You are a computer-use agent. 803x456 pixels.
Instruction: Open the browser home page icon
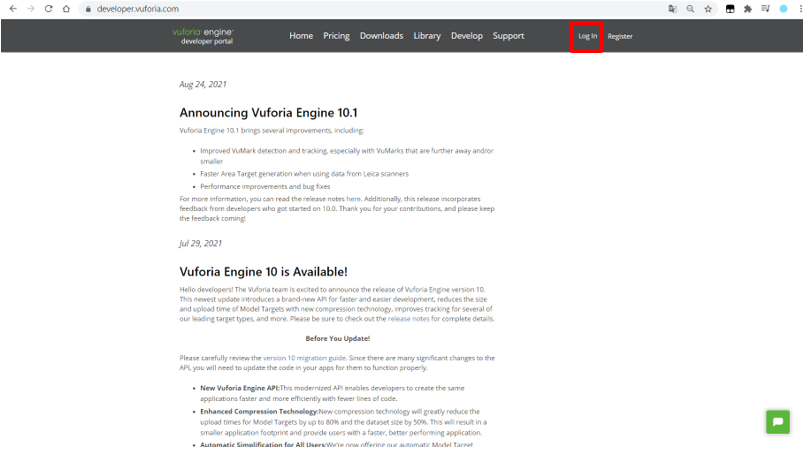[66, 9]
